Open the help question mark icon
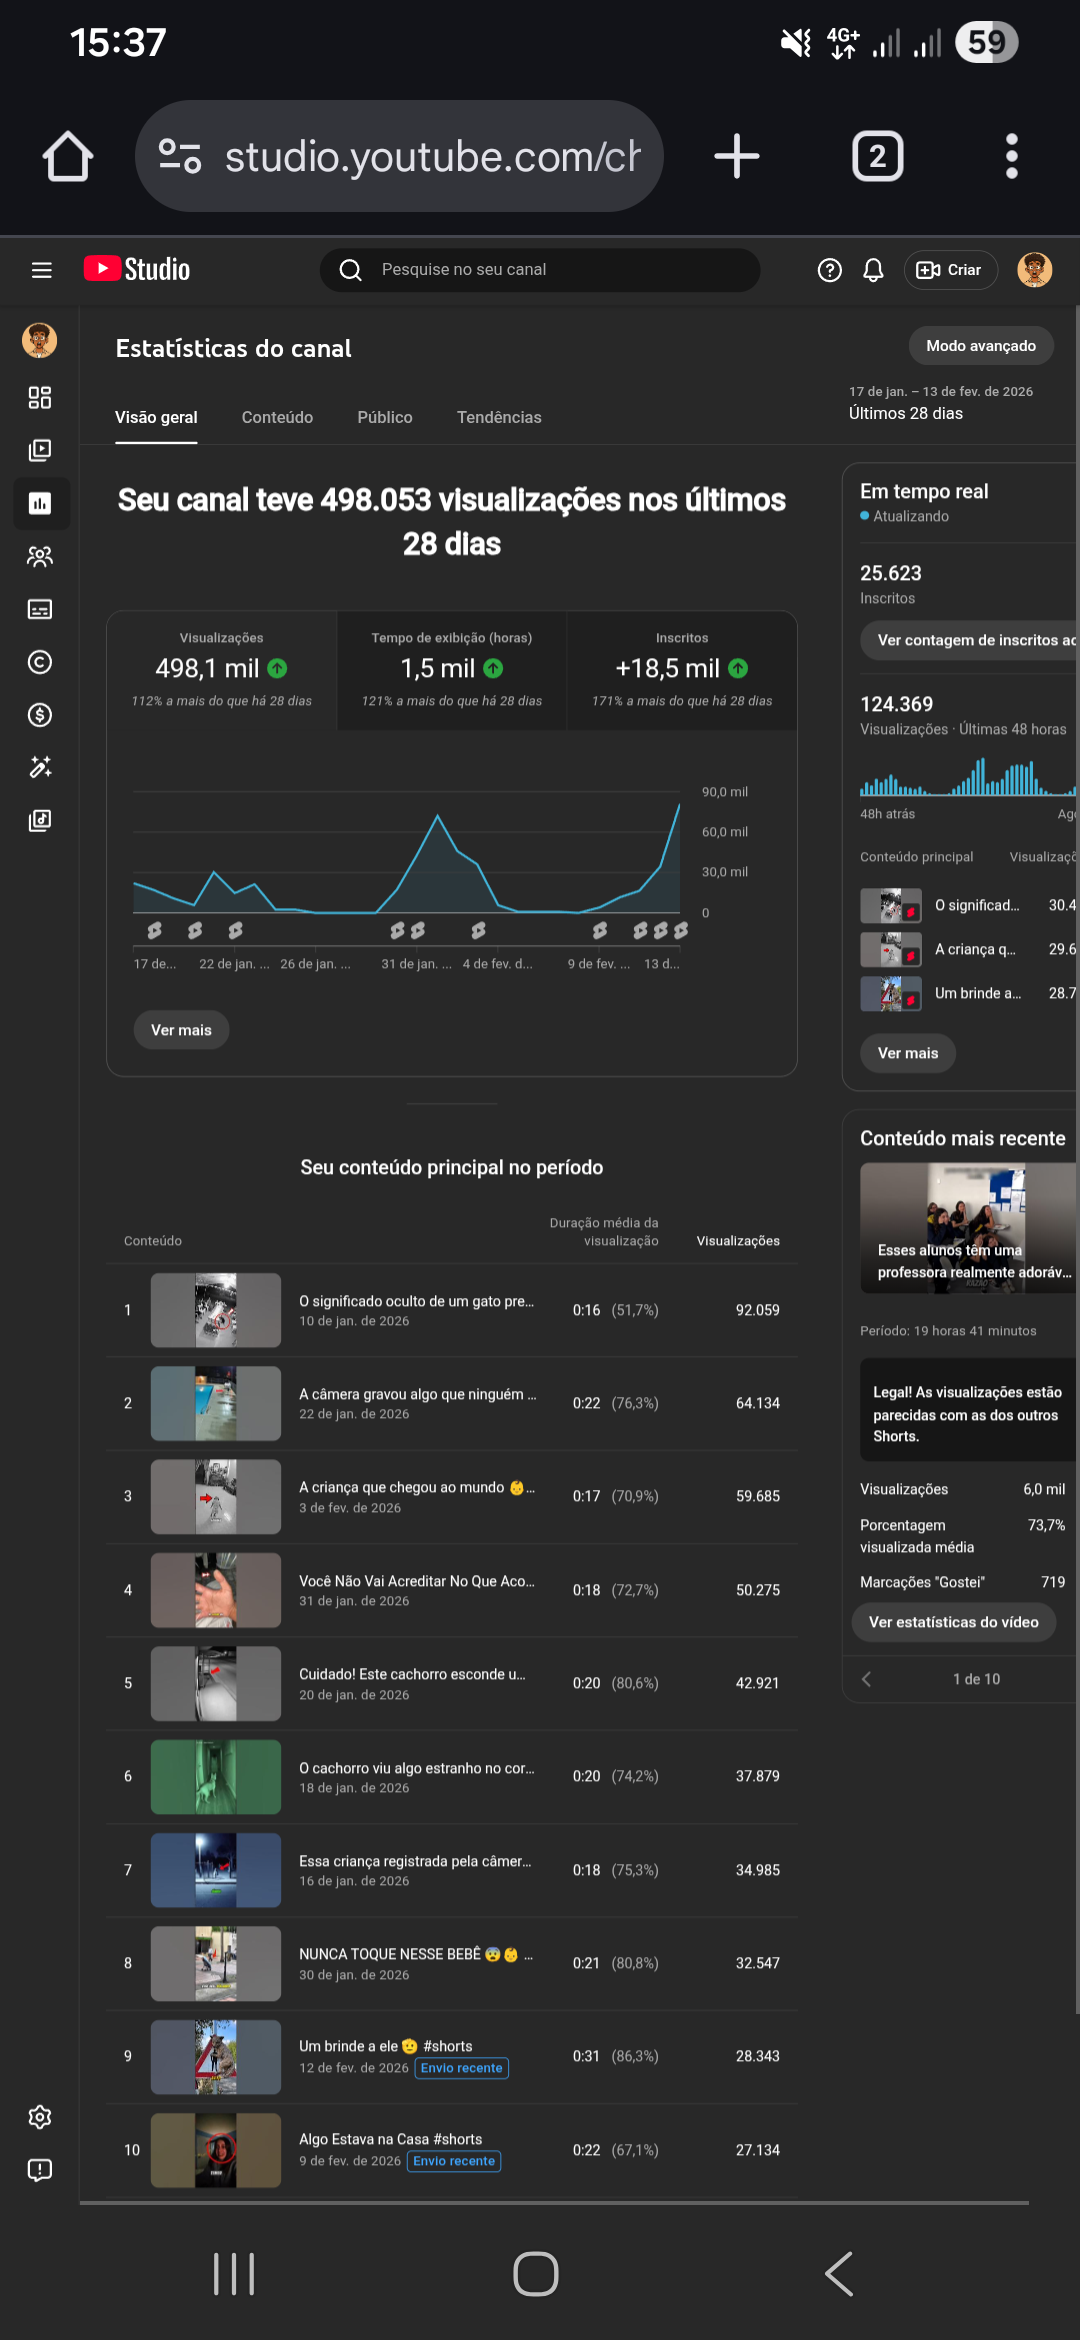Screen dimensions: 1080x2340 [829, 270]
